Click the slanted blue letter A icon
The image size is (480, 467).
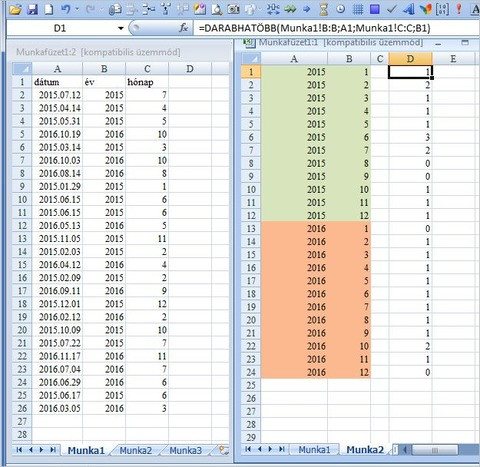(408, 9)
